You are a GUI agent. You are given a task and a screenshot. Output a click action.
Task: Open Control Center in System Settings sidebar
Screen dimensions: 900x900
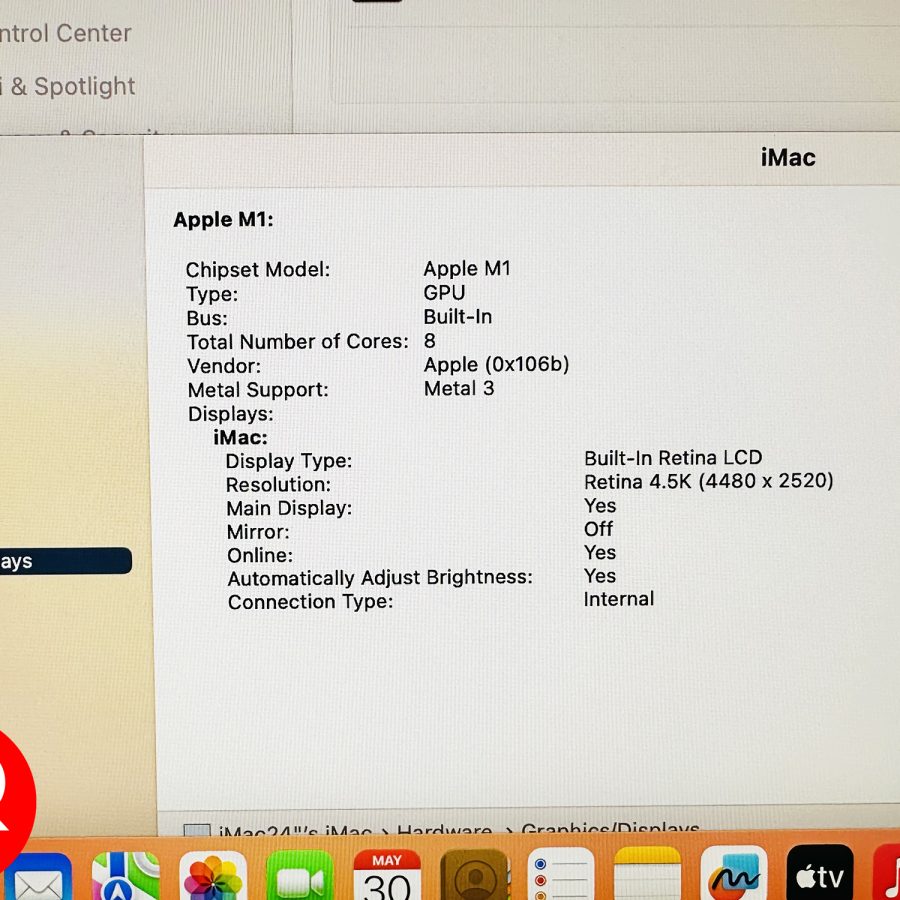point(65,33)
